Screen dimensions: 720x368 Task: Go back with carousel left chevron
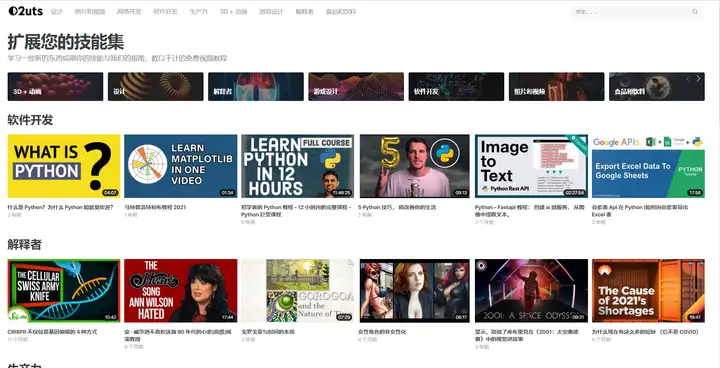[688, 79]
